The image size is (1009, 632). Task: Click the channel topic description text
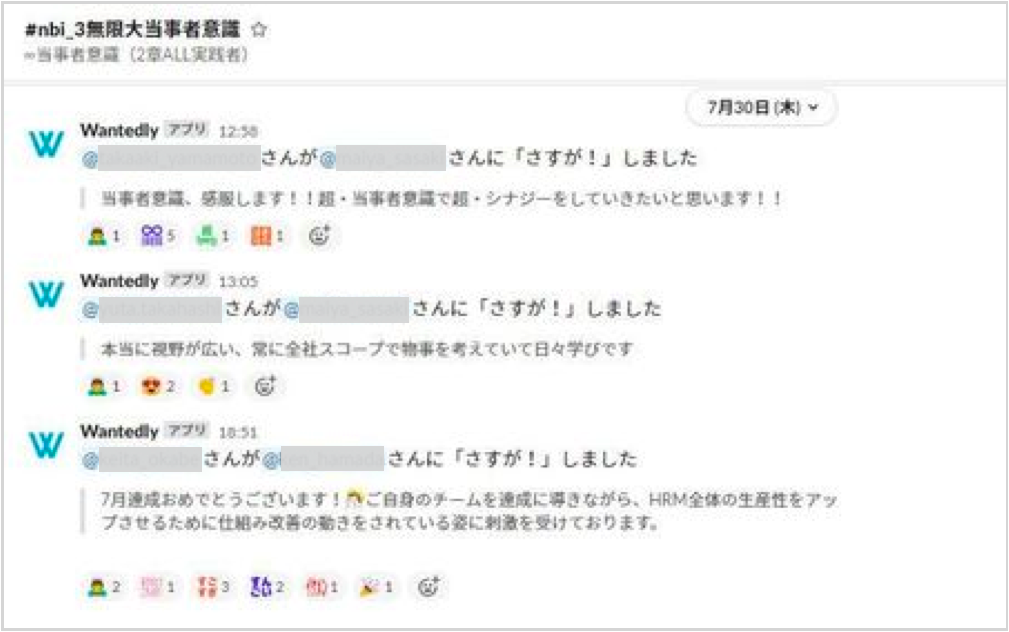click(x=136, y=55)
